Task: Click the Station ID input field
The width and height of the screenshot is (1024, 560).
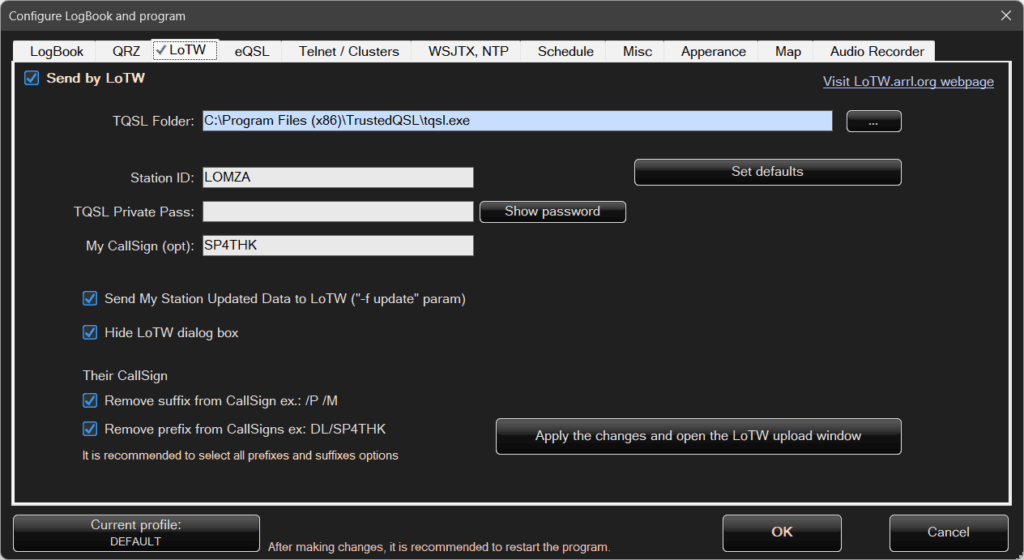Action: (x=338, y=177)
